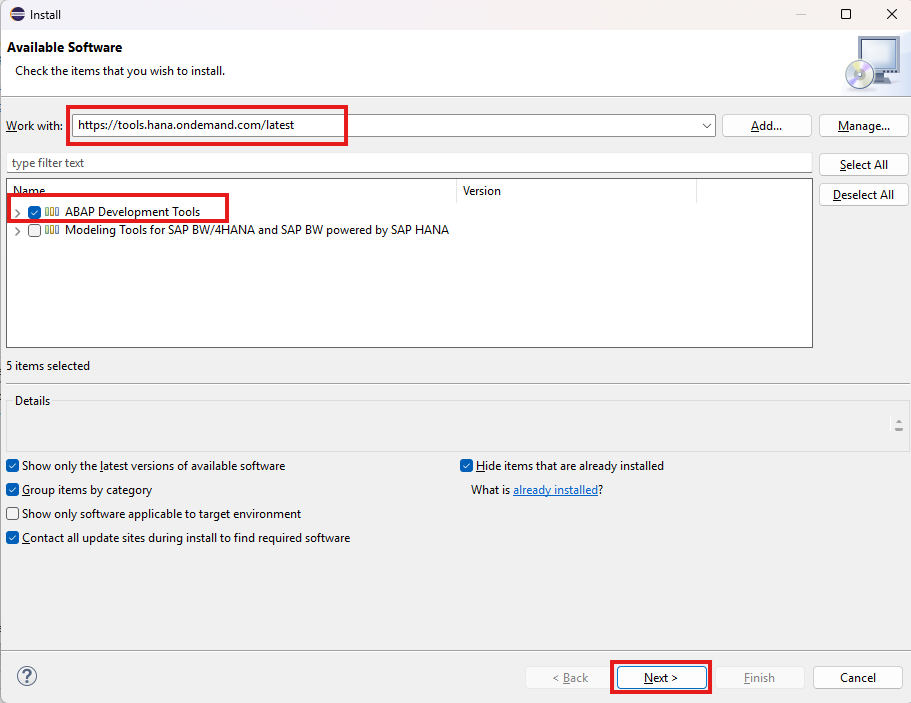911x703 pixels.
Task: Open the Work with site dropdown arrow
Action: tap(706, 125)
